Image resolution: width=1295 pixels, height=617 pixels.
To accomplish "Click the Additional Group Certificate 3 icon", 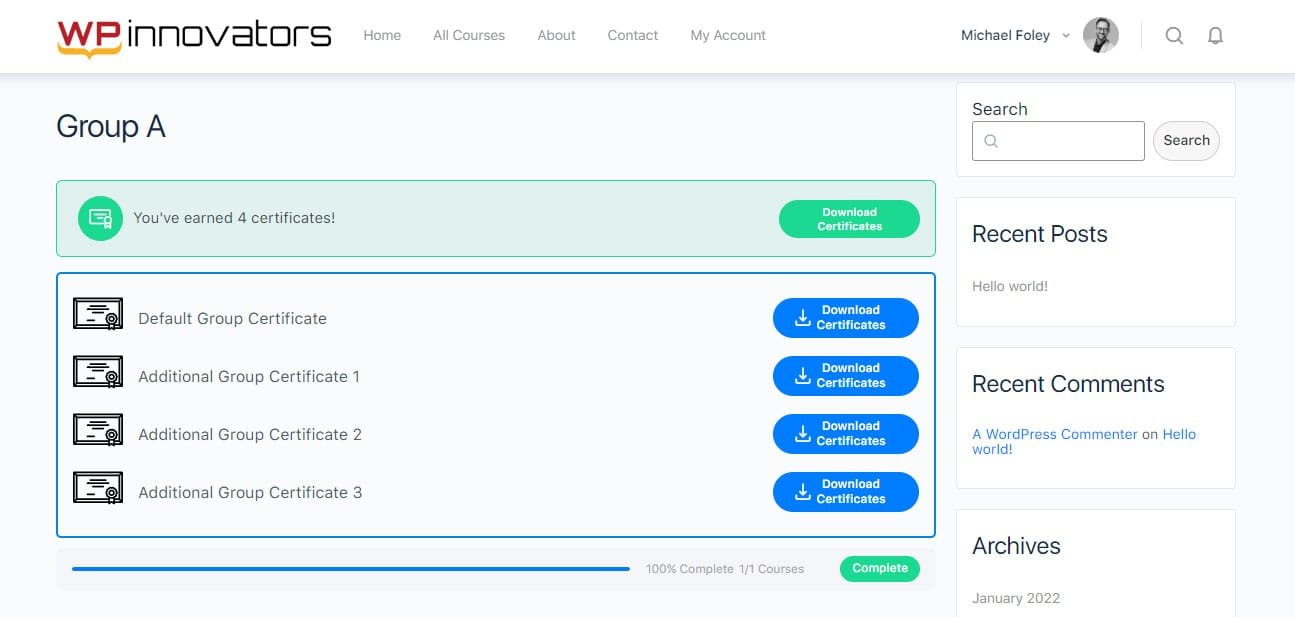I will 98,488.
